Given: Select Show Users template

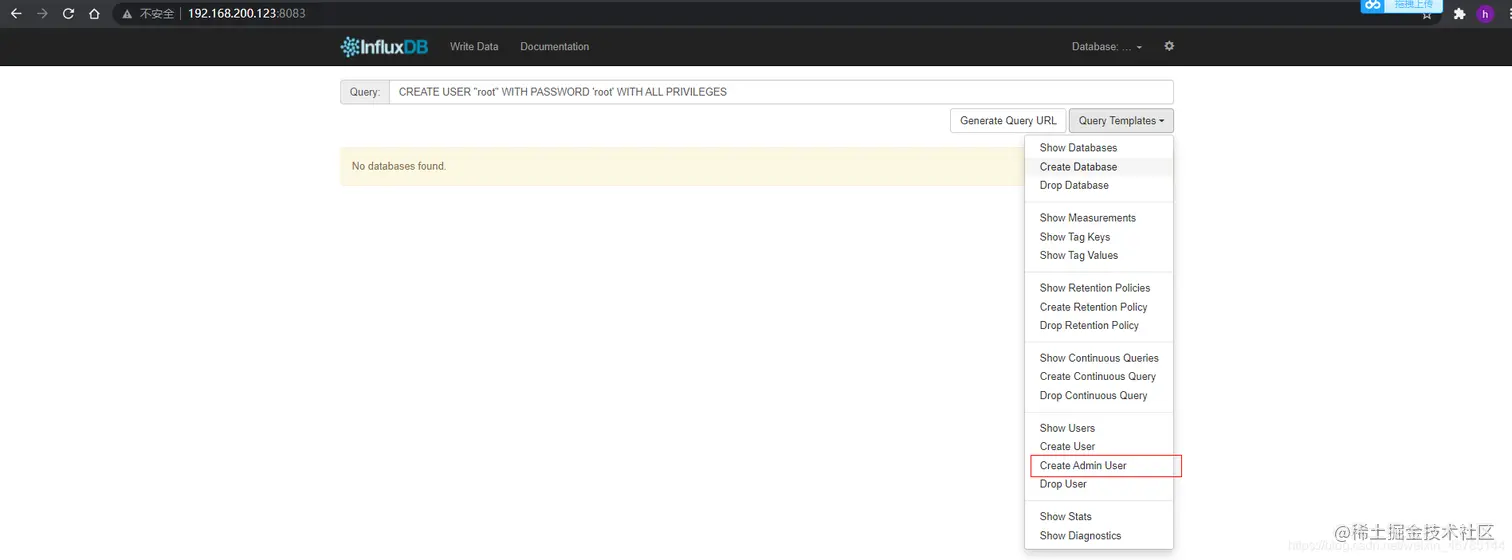Looking at the screenshot, I should coord(1099,428).
